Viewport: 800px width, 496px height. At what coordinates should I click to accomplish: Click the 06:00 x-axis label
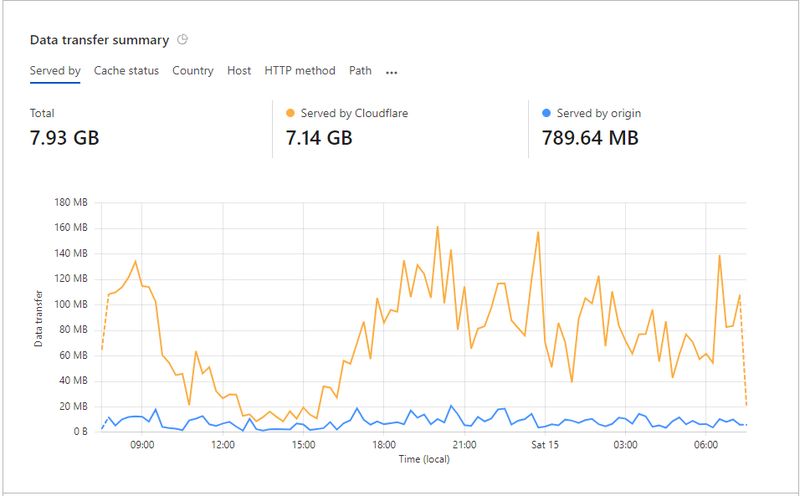(706, 444)
